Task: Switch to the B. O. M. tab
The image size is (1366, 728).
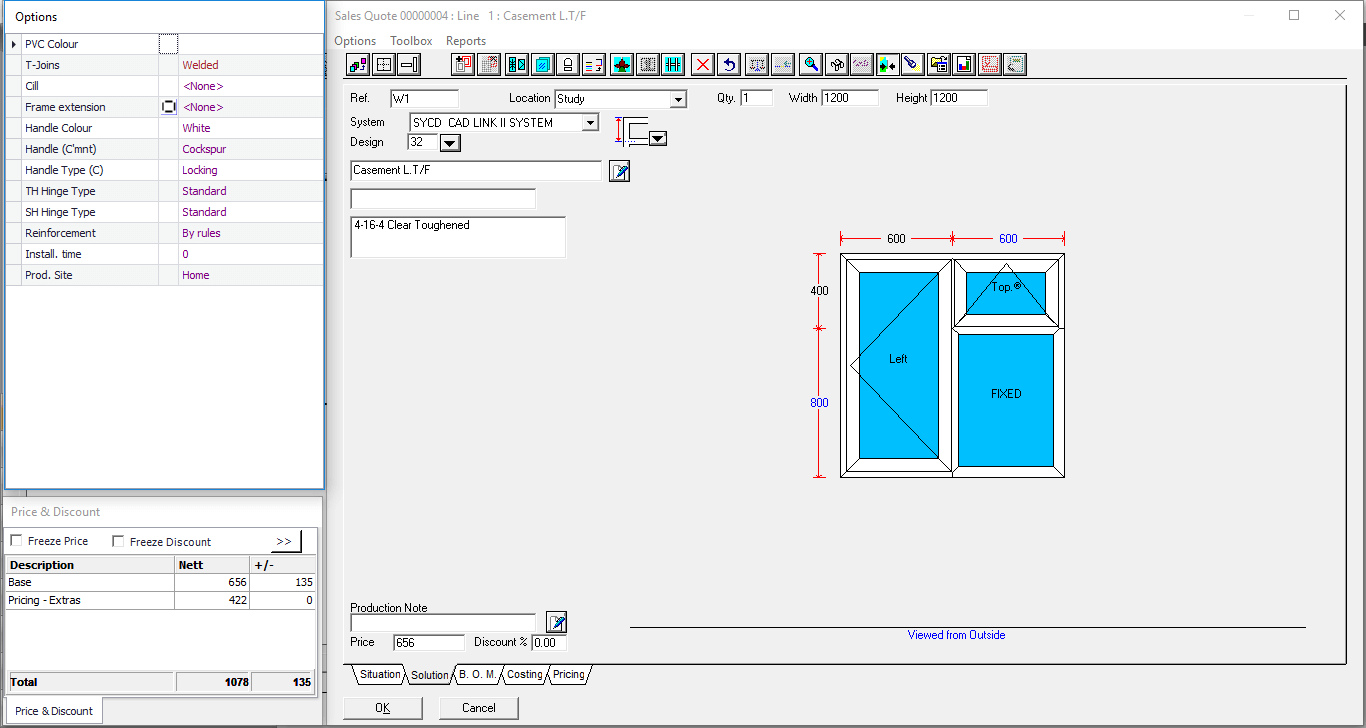Action: coord(477,675)
